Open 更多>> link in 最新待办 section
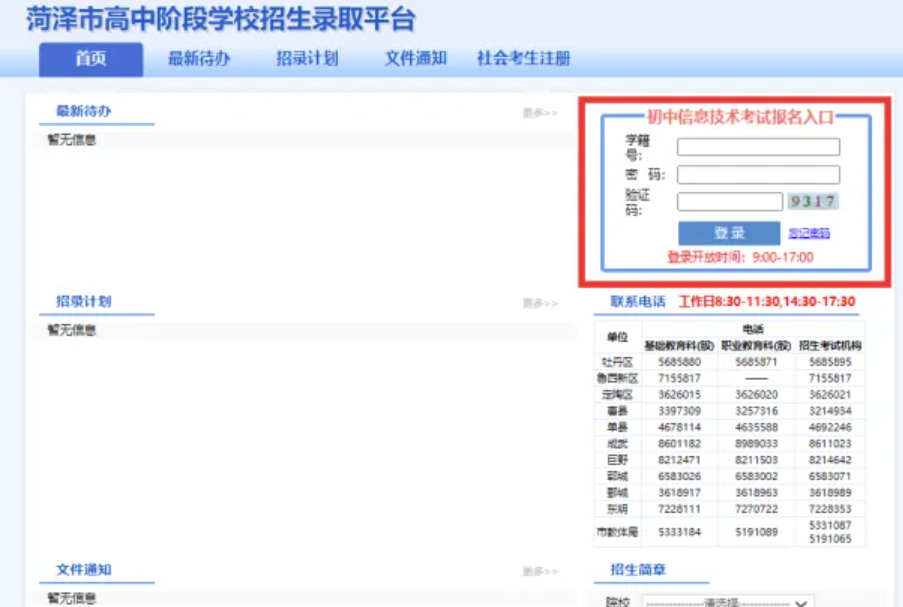 pos(540,113)
